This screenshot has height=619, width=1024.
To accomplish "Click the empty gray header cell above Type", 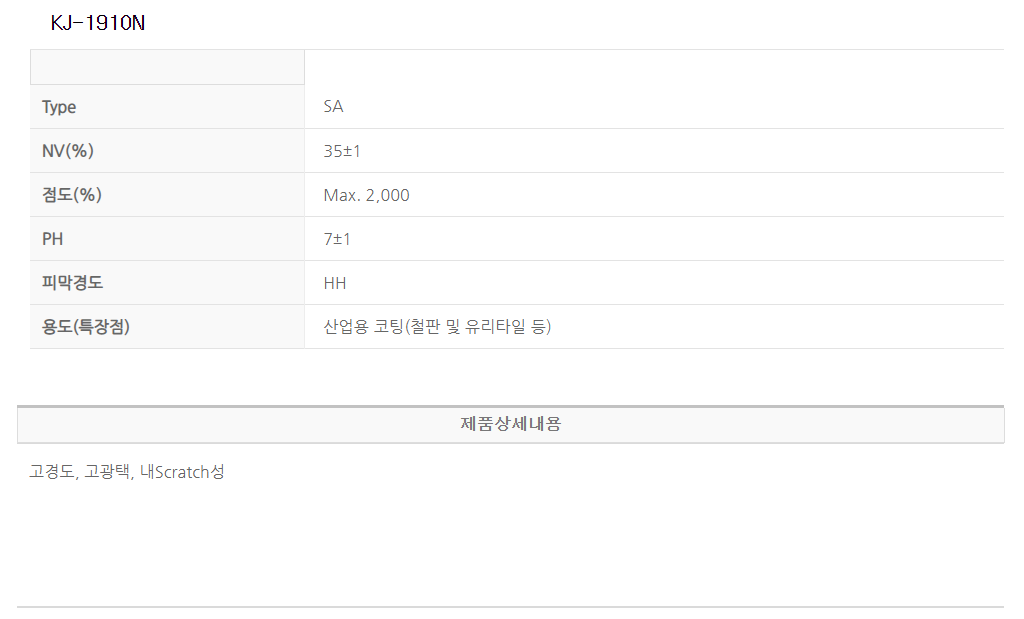I will tap(167, 67).
